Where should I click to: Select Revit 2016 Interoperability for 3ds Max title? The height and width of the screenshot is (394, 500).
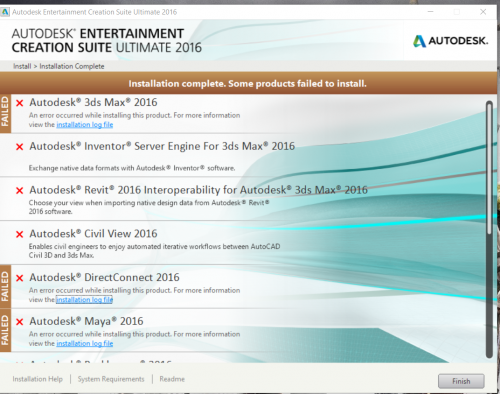click(198, 190)
